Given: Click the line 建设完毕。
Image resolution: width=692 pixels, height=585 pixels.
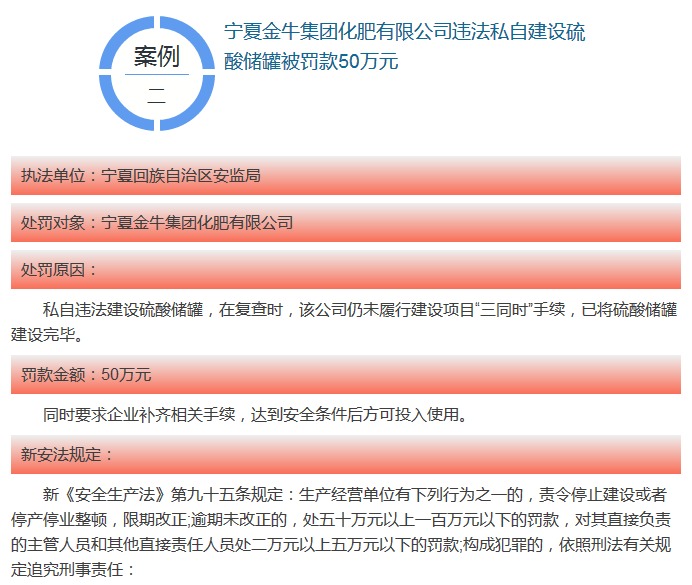Looking at the screenshot, I should pos(47,334).
